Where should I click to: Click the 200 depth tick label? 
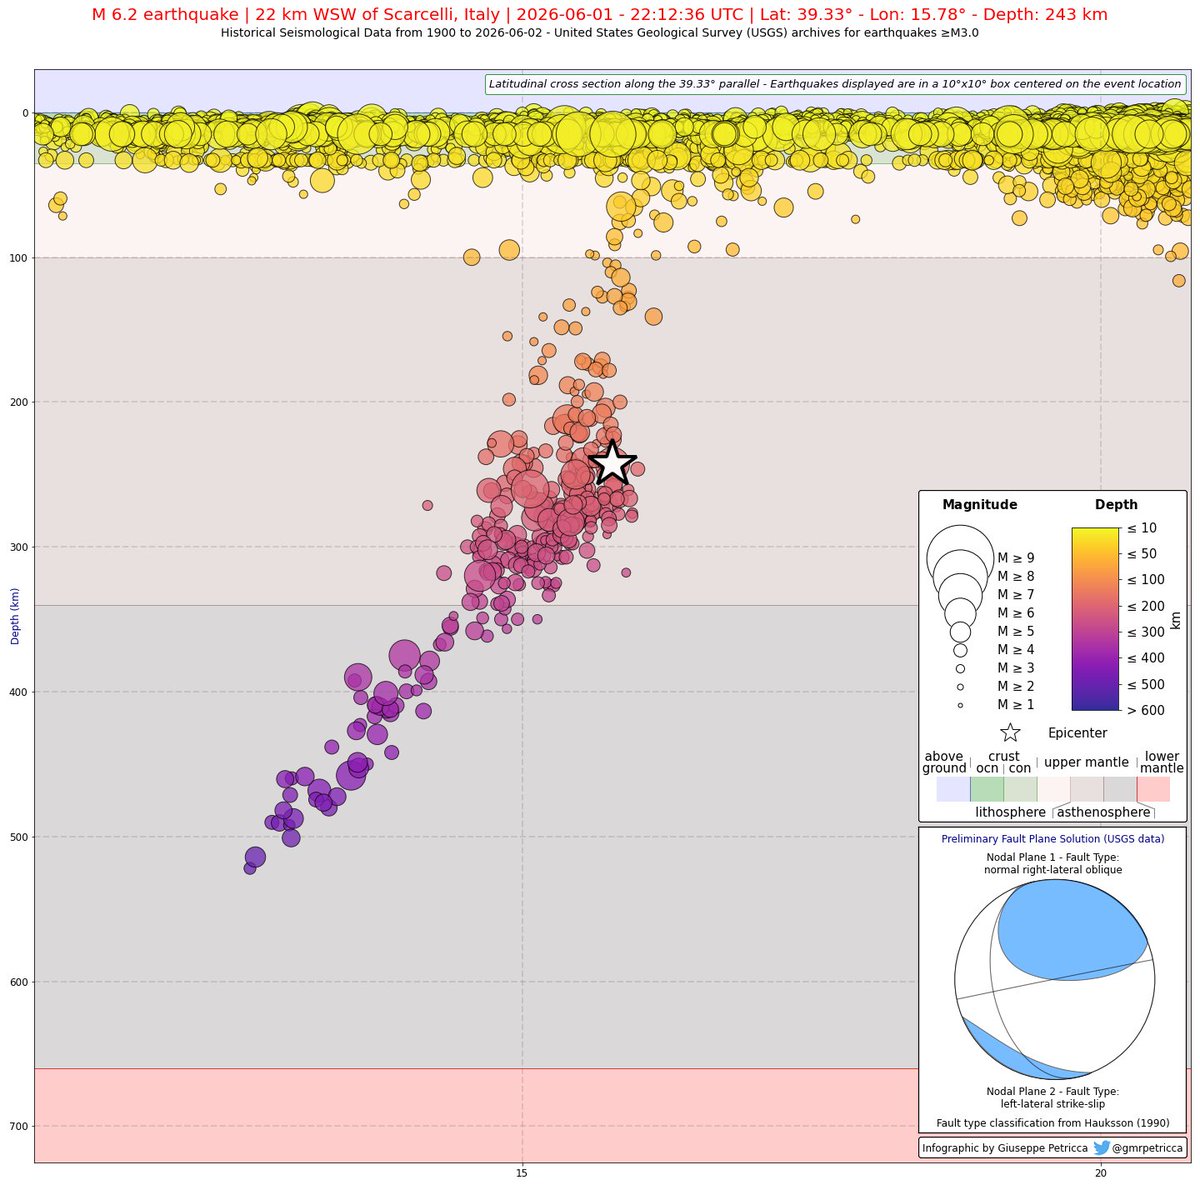[19, 402]
